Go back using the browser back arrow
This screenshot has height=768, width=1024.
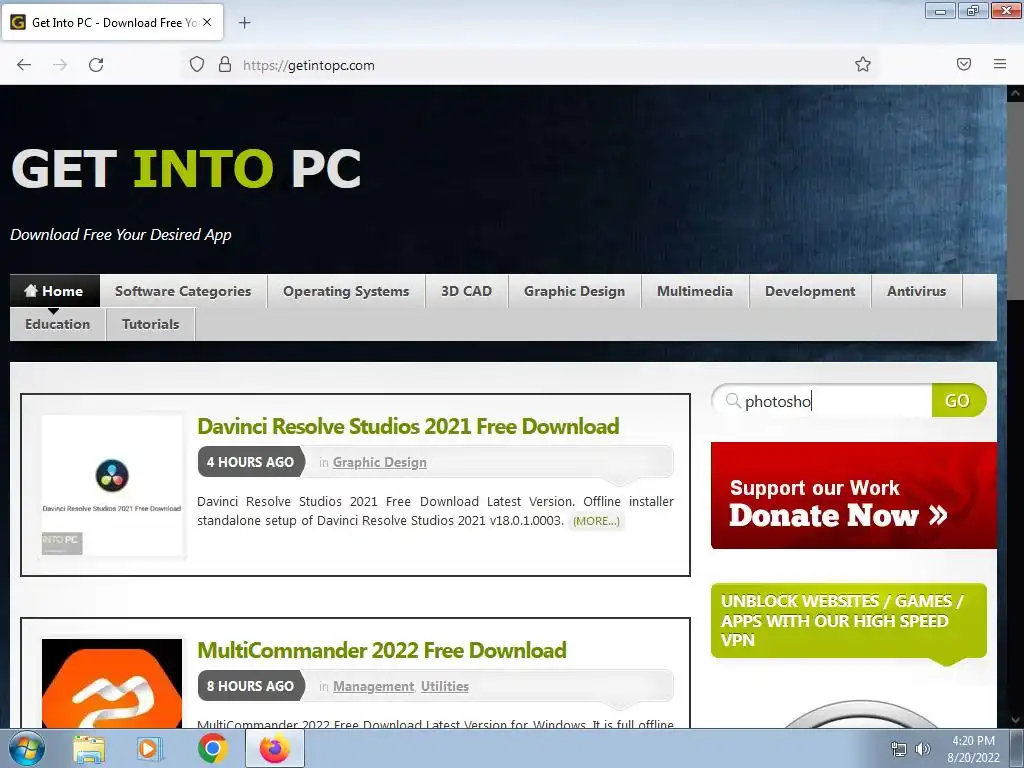pyautogui.click(x=24, y=65)
